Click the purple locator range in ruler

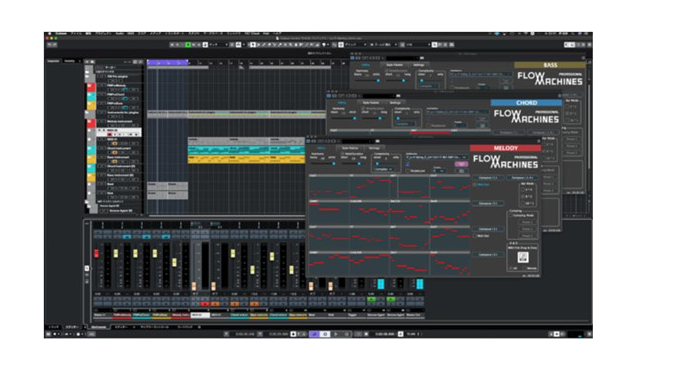[x=167, y=62]
